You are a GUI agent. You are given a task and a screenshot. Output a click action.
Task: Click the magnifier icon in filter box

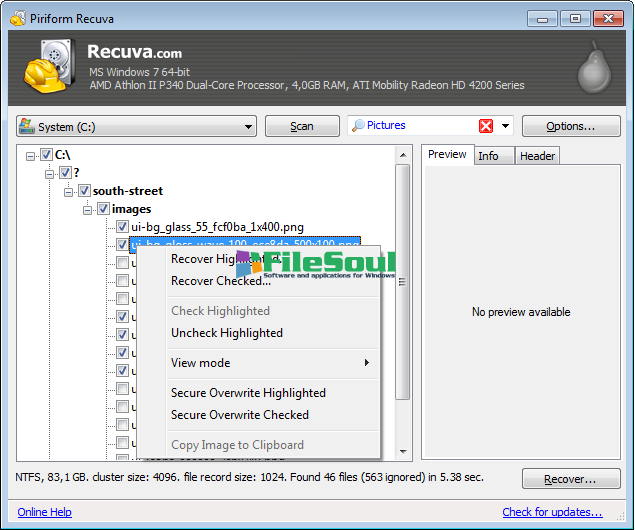[357, 126]
